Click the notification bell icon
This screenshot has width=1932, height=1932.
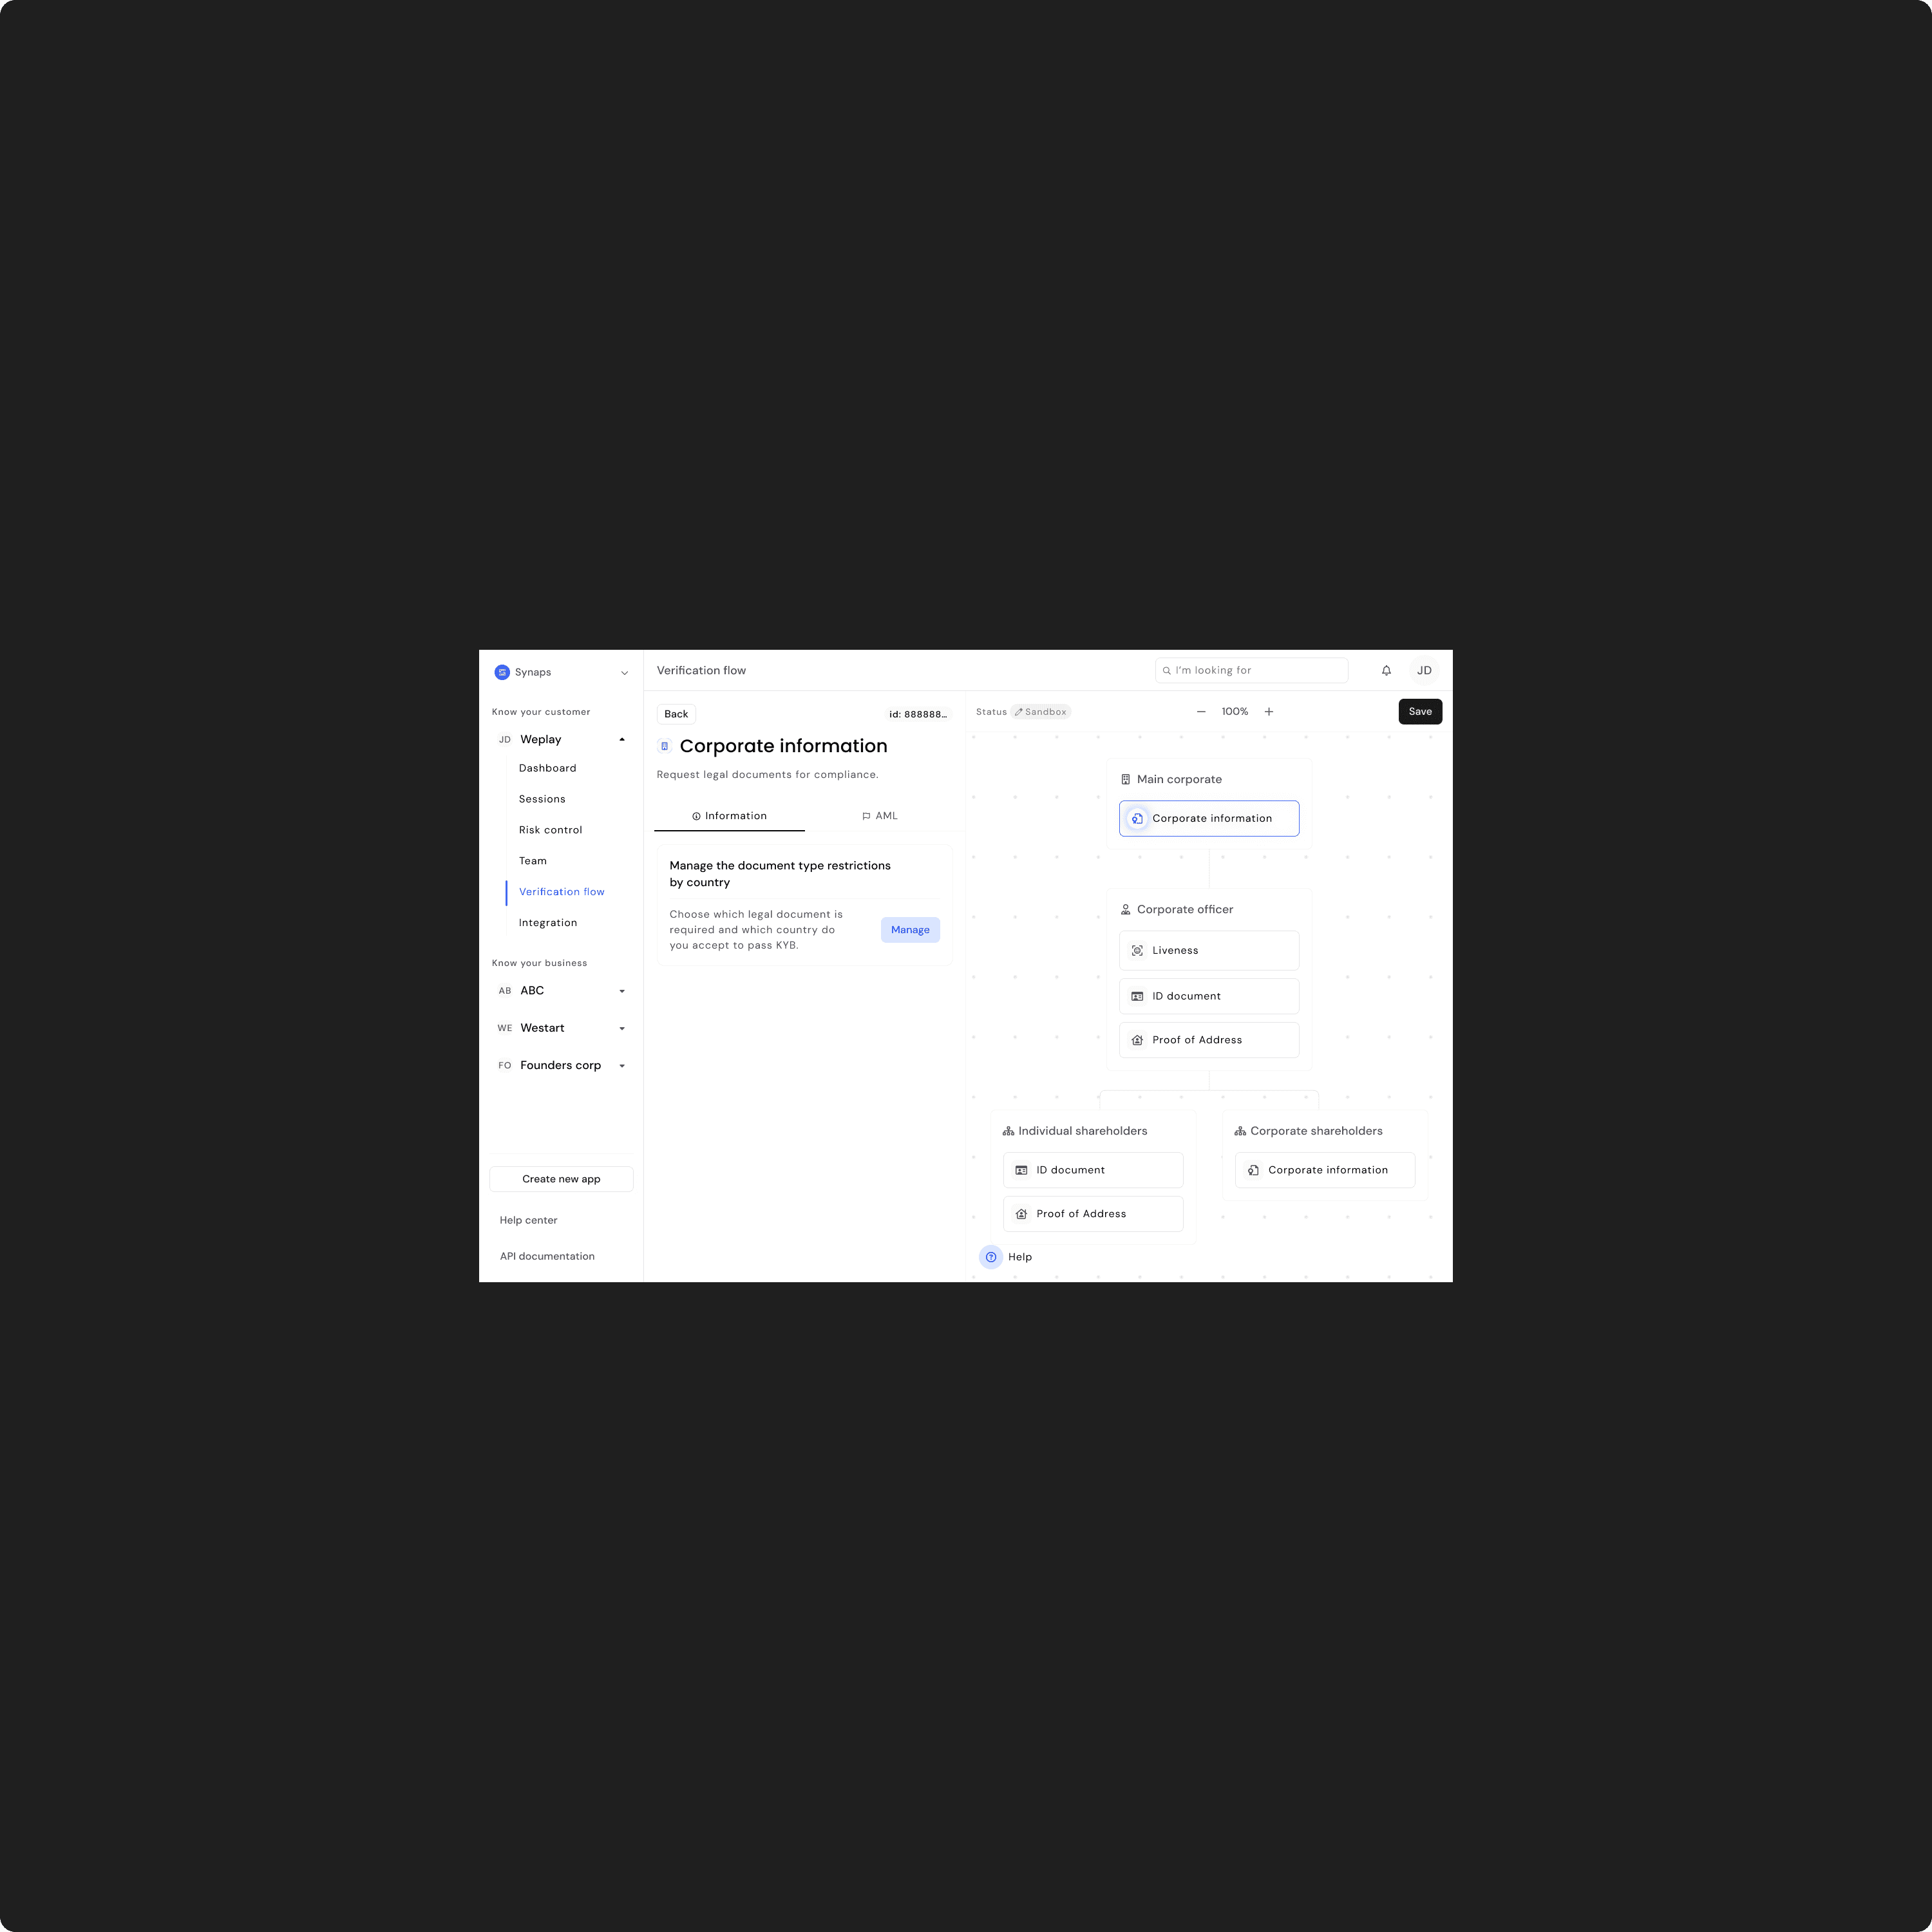point(1386,671)
